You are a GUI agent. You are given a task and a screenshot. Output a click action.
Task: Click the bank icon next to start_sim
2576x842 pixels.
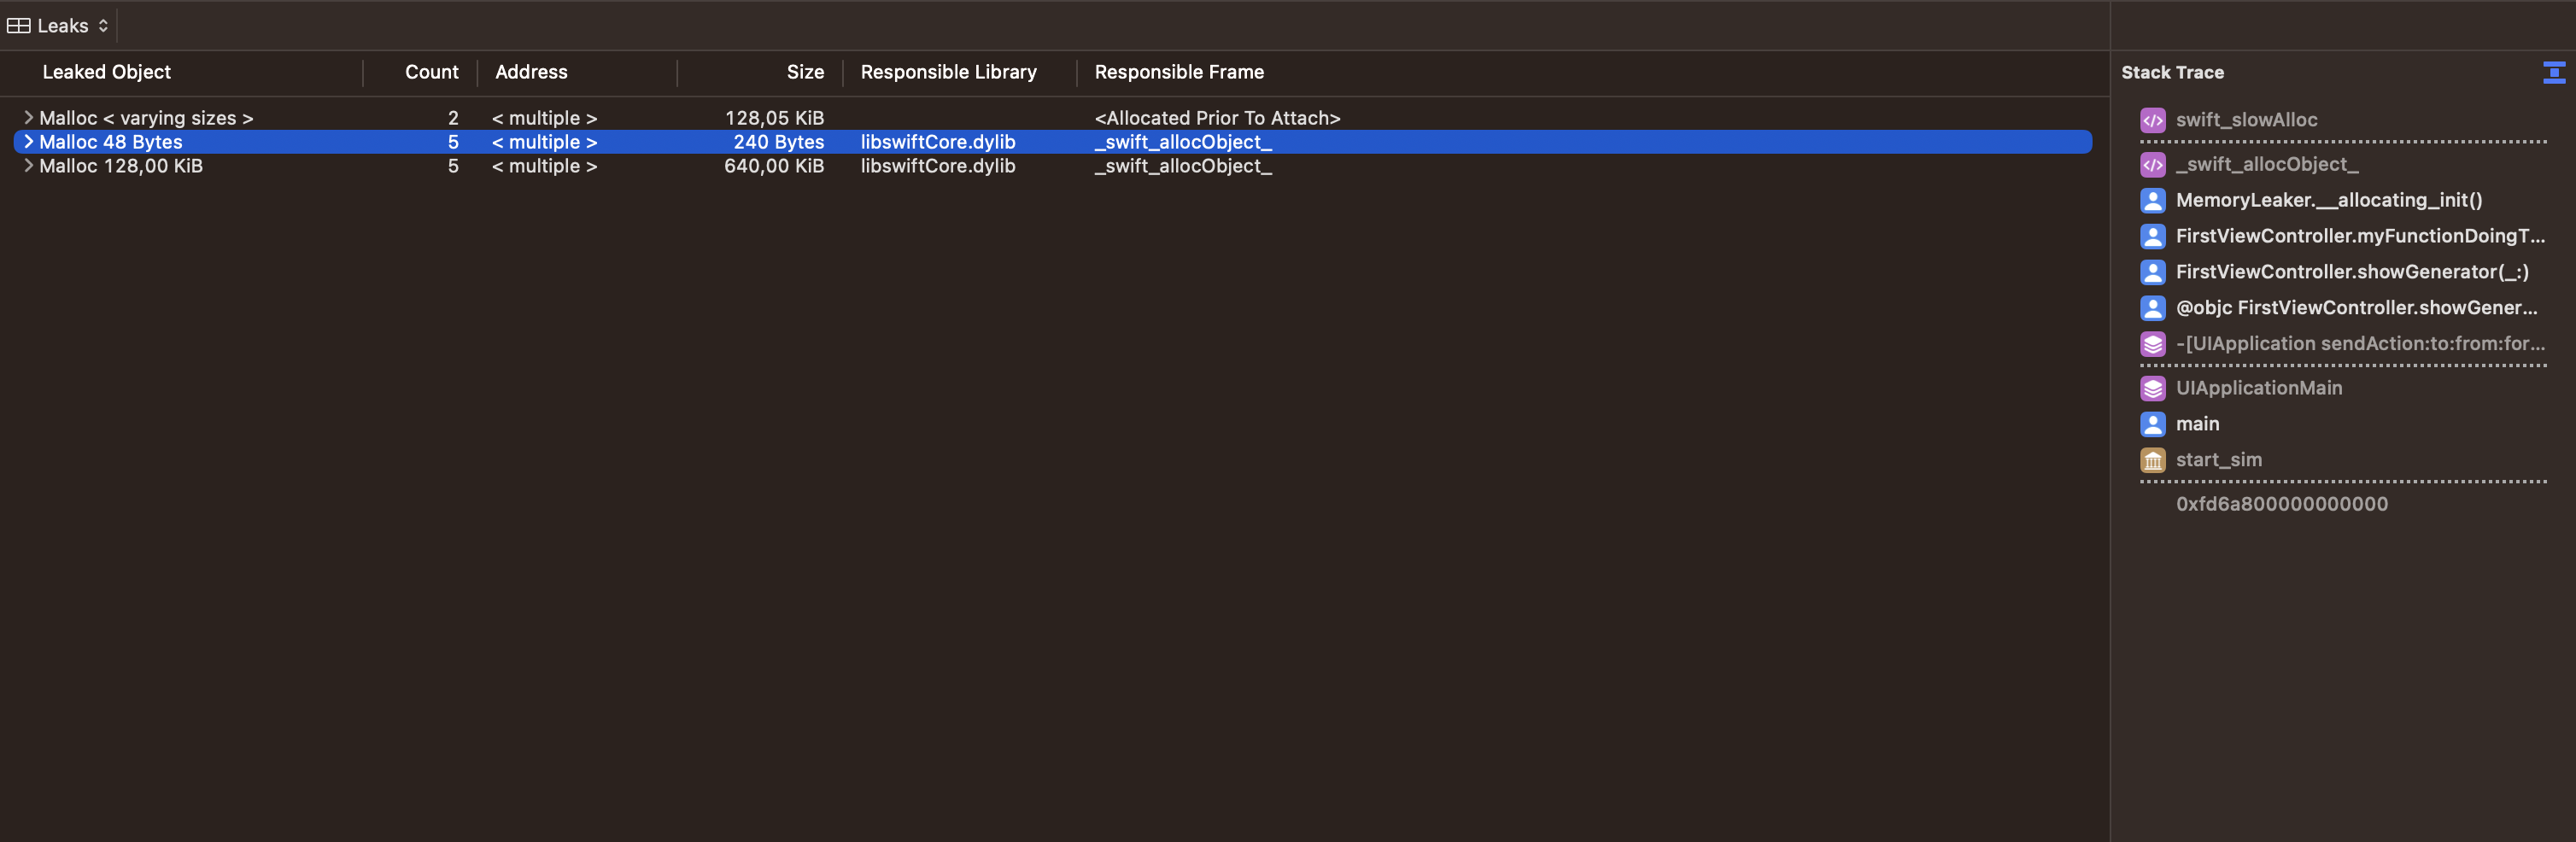2153,460
